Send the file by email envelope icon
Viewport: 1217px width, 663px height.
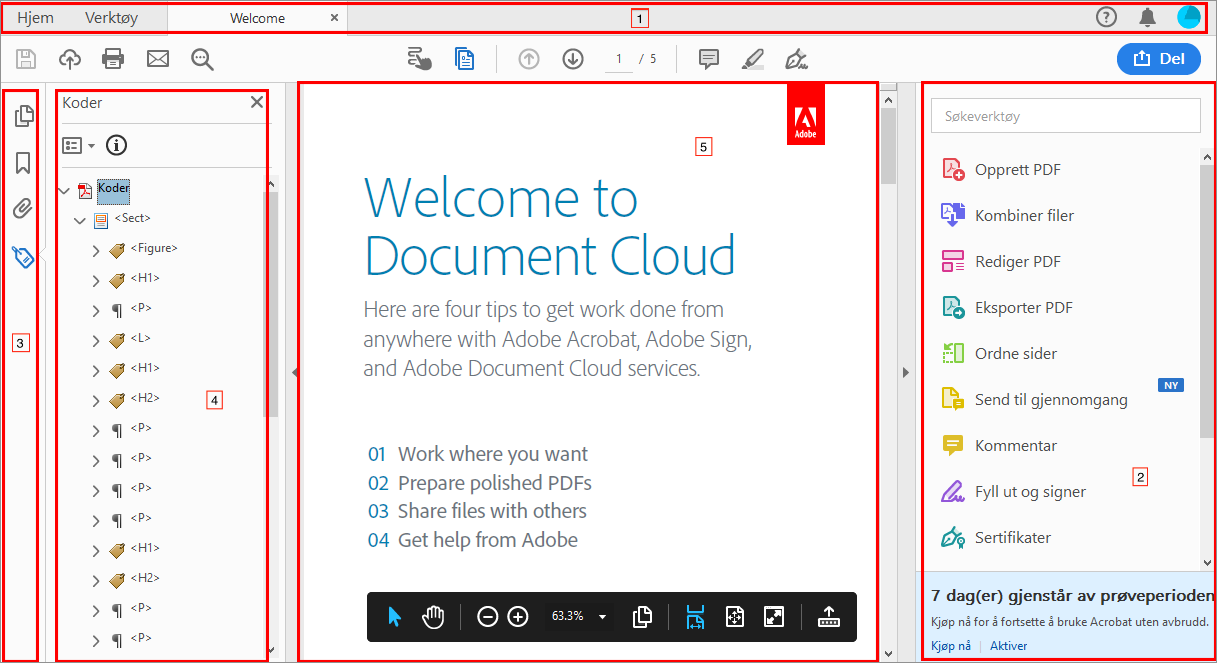[158, 59]
